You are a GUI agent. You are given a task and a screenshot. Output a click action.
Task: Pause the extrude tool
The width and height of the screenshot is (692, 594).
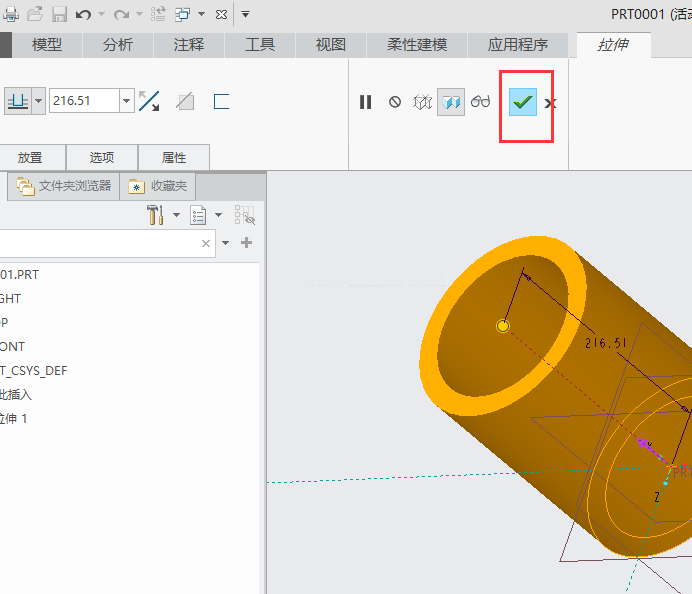tap(366, 101)
